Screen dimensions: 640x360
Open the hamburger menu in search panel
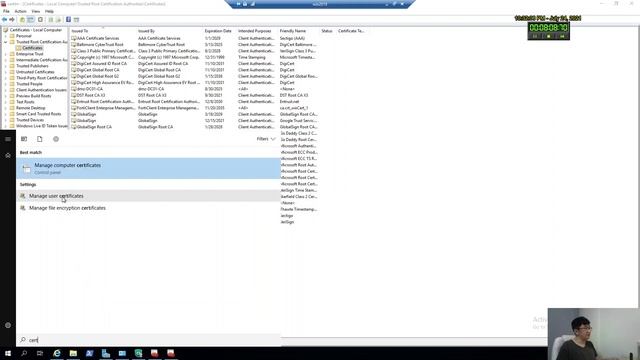[8, 139]
